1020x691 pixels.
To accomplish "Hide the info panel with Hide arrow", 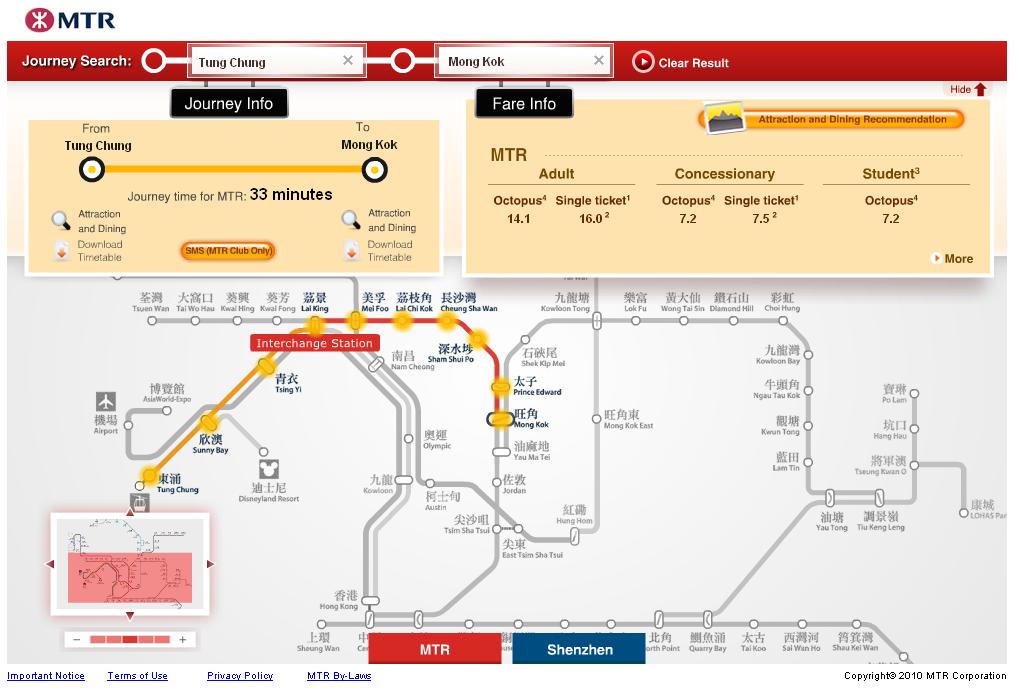I will (968, 89).
